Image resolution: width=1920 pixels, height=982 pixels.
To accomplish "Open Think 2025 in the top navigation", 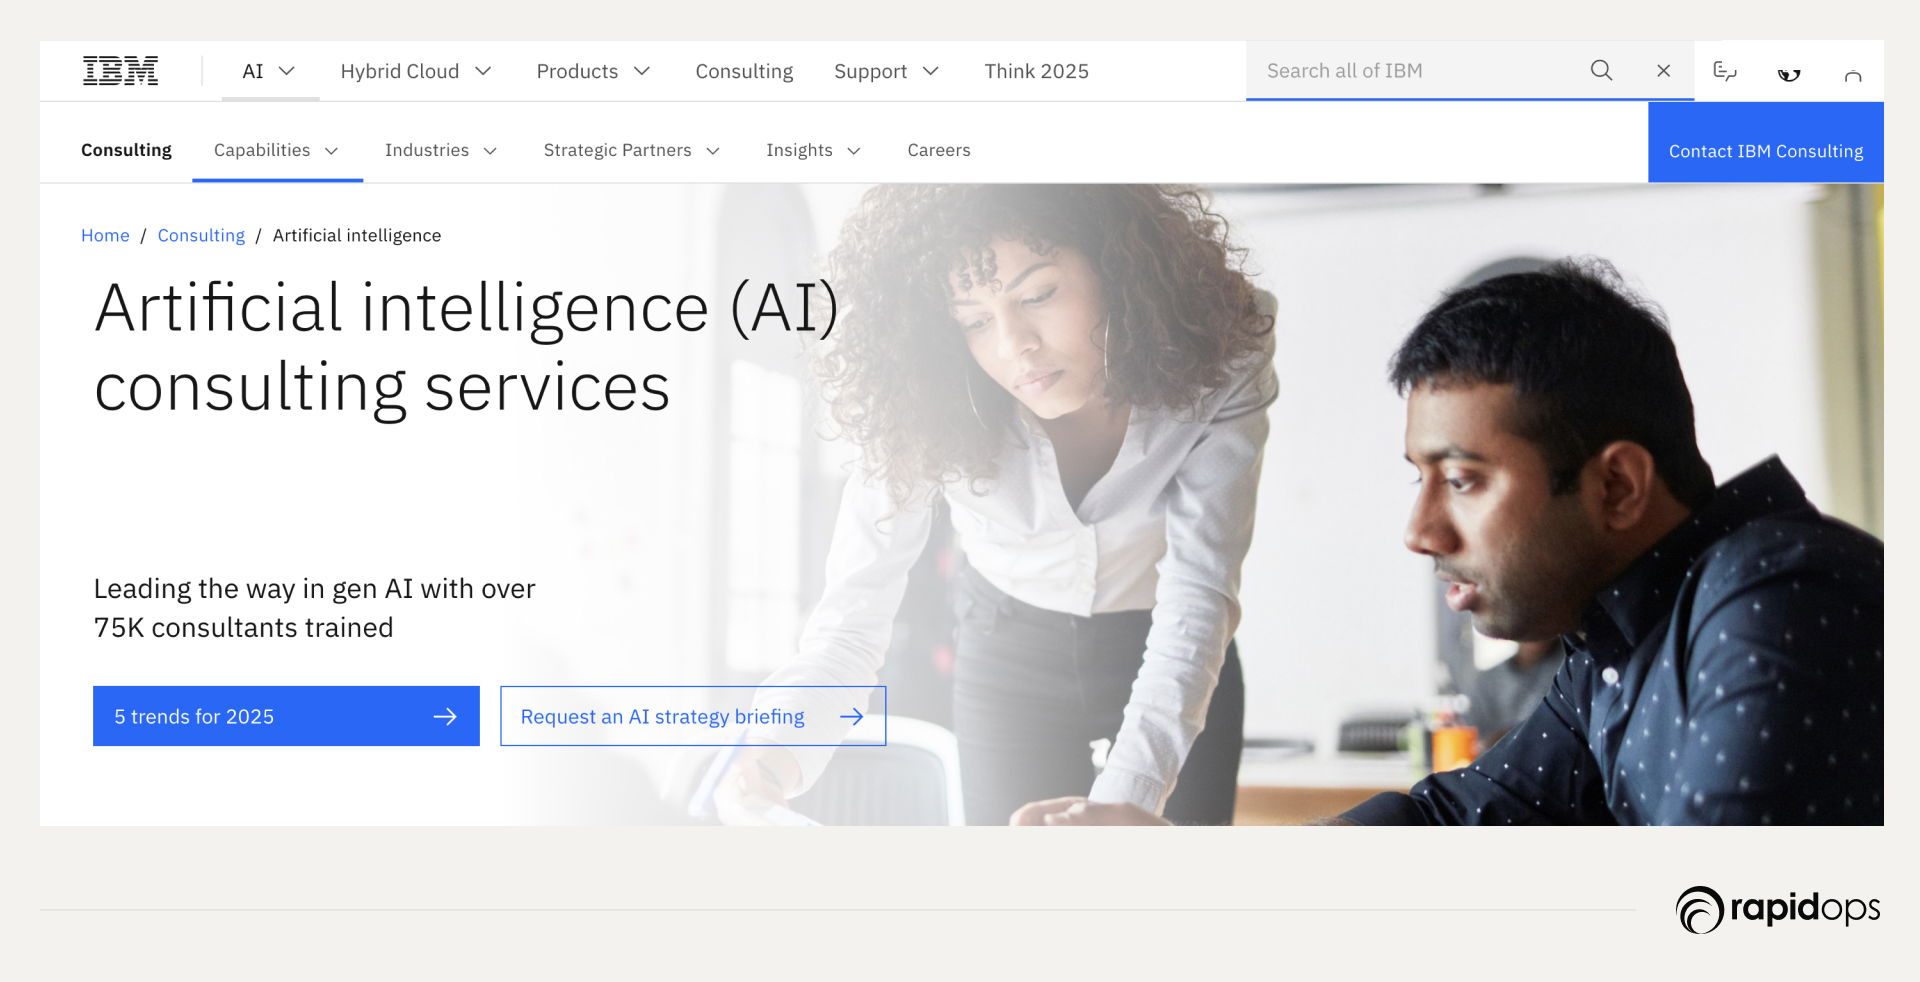I will point(1036,71).
